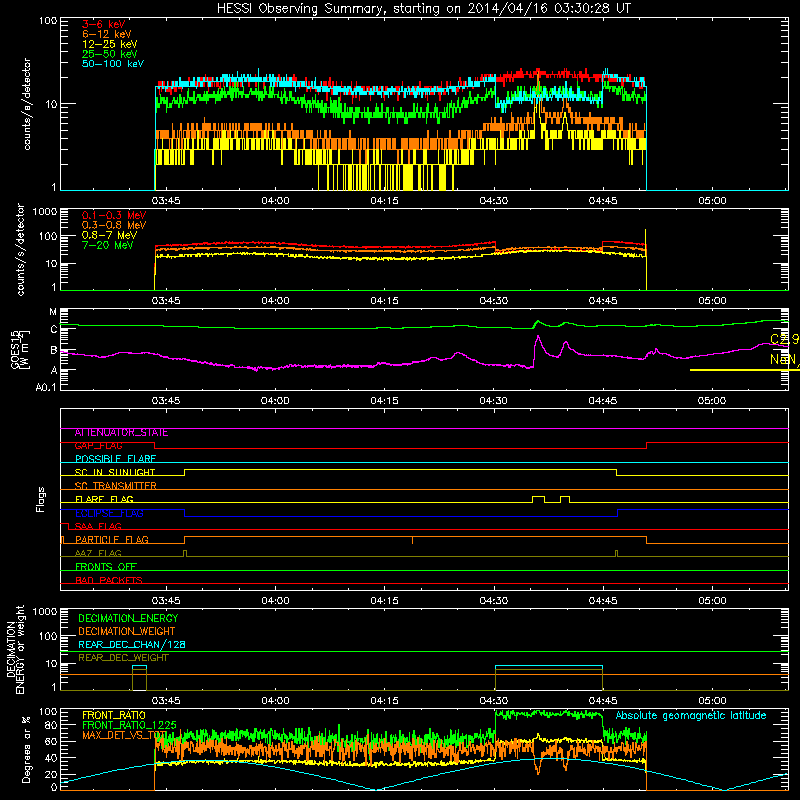Click the REAR_DEC_CHAN/128 legend label
The image size is (800, 800).
coord(132,645)
